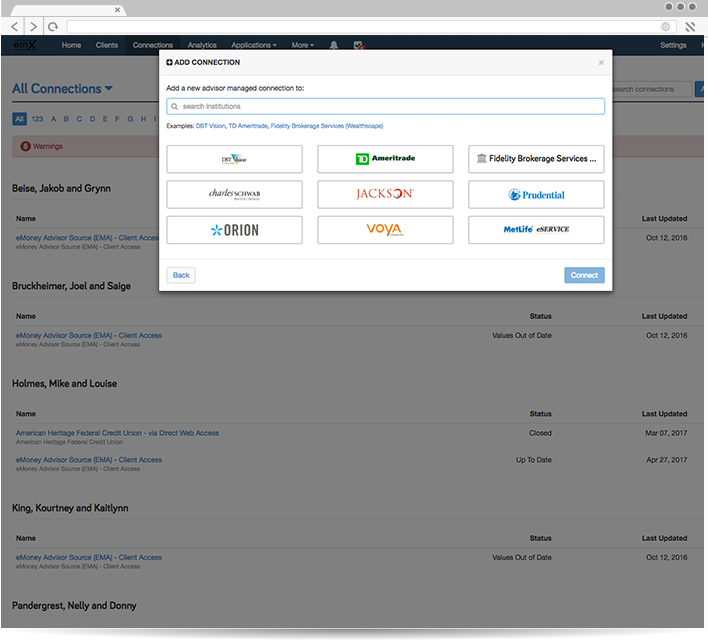Select the All alphabet filter
This screenshot has width=708, height=640.
pos(19,119)
